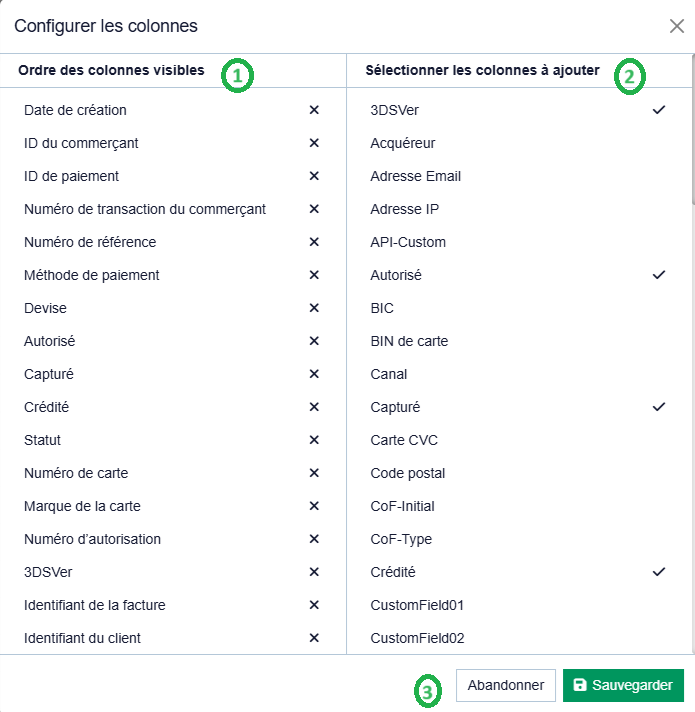
Task: Click the Abandonner button
Action: pos(506,686)
